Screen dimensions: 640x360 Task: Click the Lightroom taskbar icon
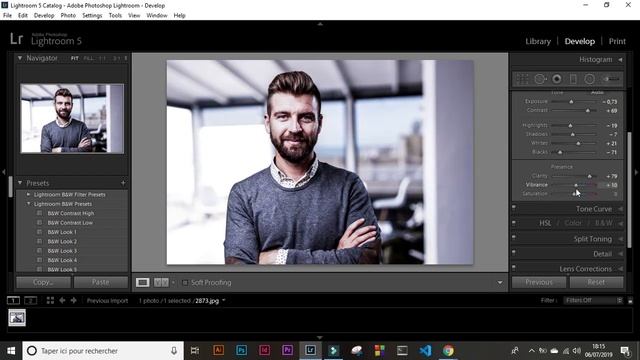click(310, 350)
